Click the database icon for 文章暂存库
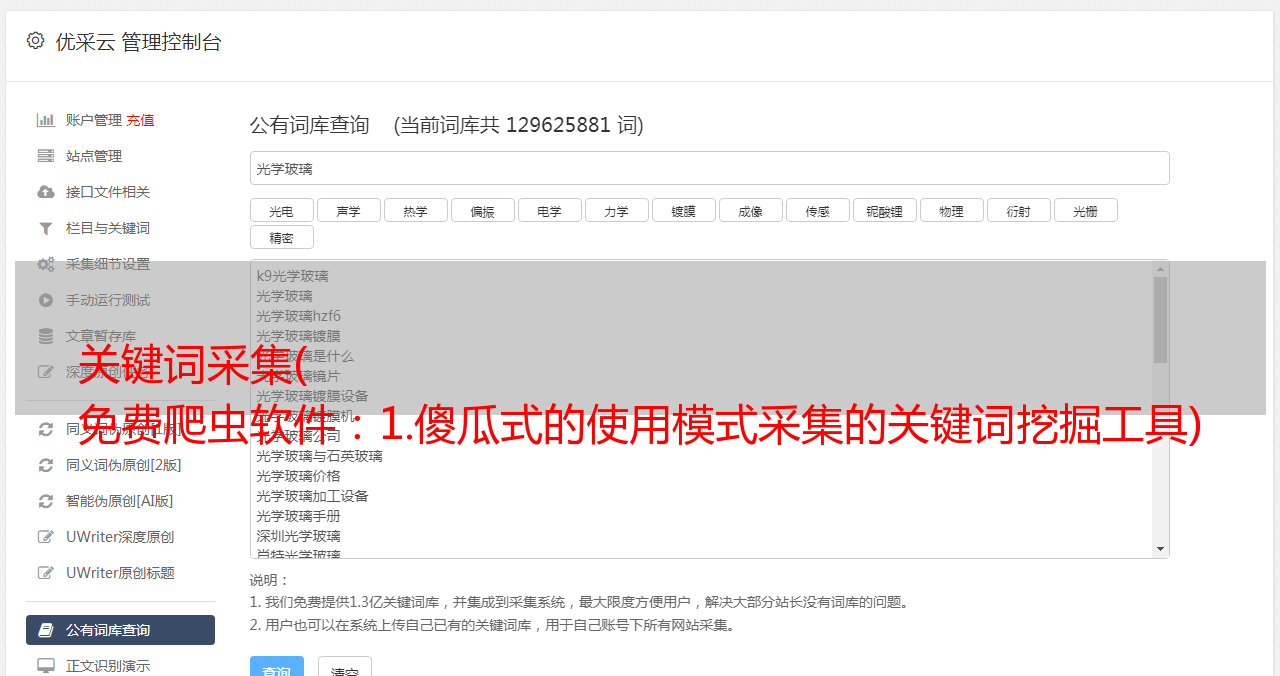 (46, 336)
